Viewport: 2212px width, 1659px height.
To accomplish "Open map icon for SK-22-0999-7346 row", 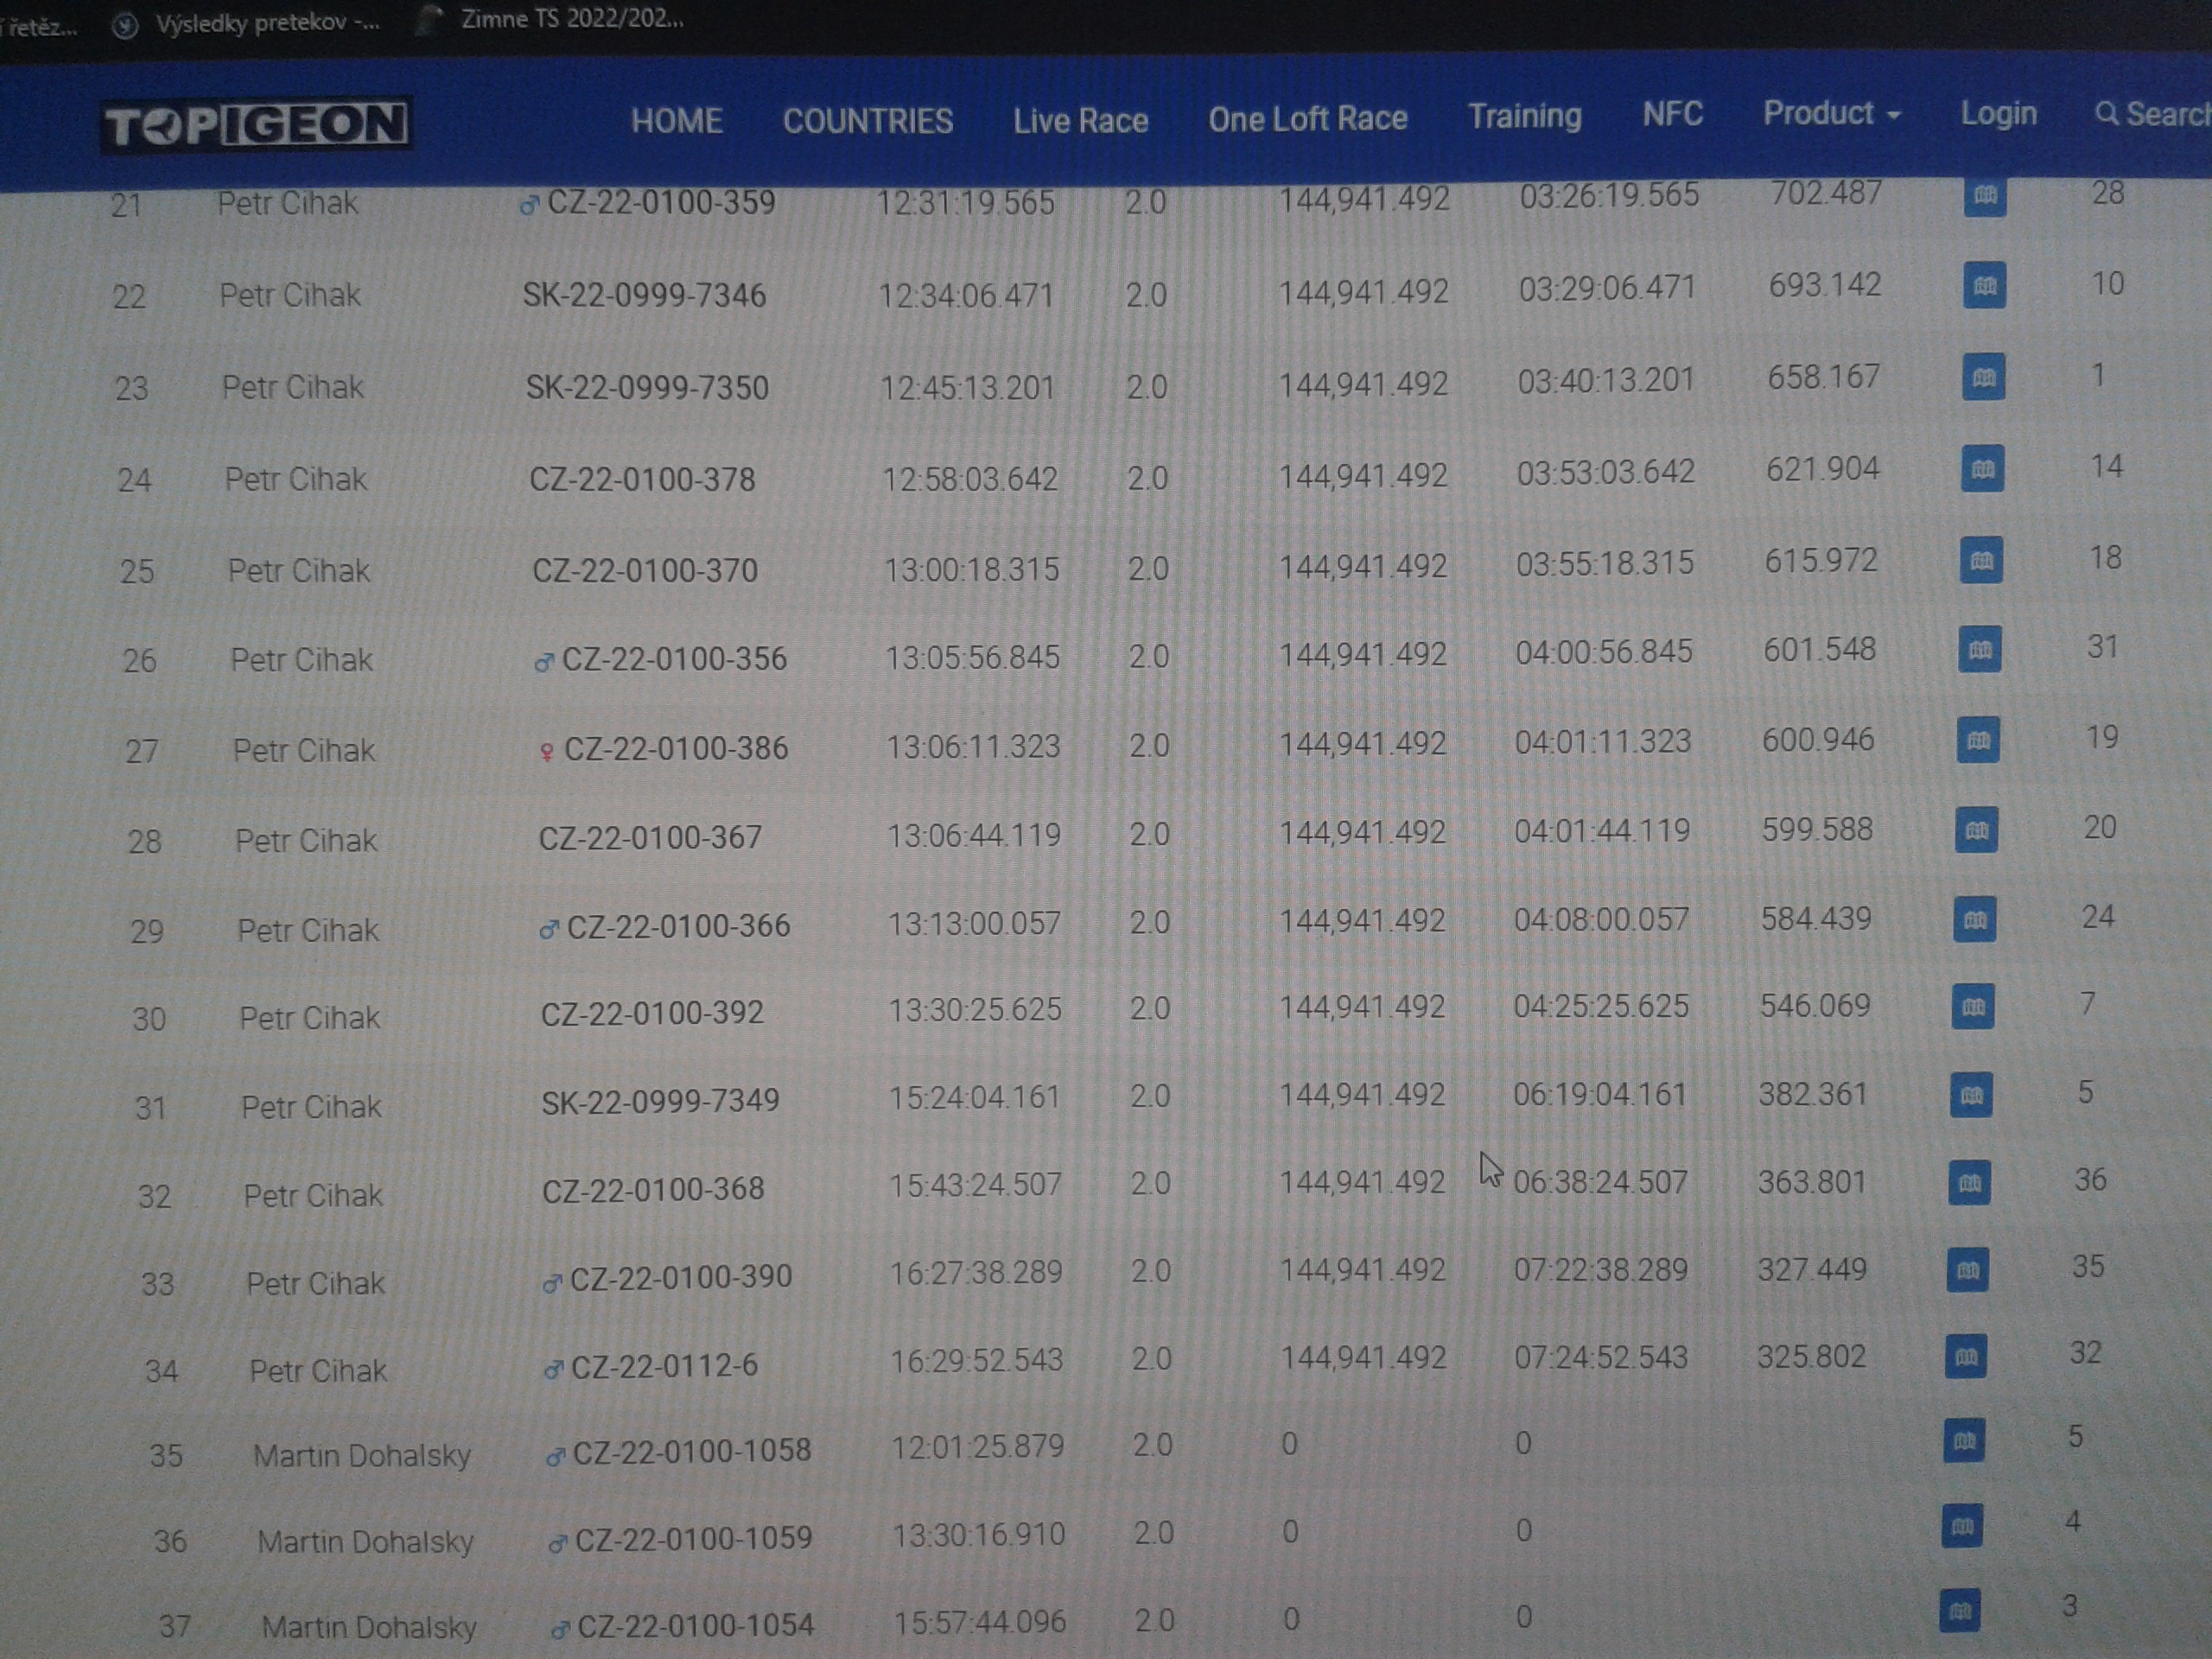I will pyautogui.click(x=1984, y=286).
